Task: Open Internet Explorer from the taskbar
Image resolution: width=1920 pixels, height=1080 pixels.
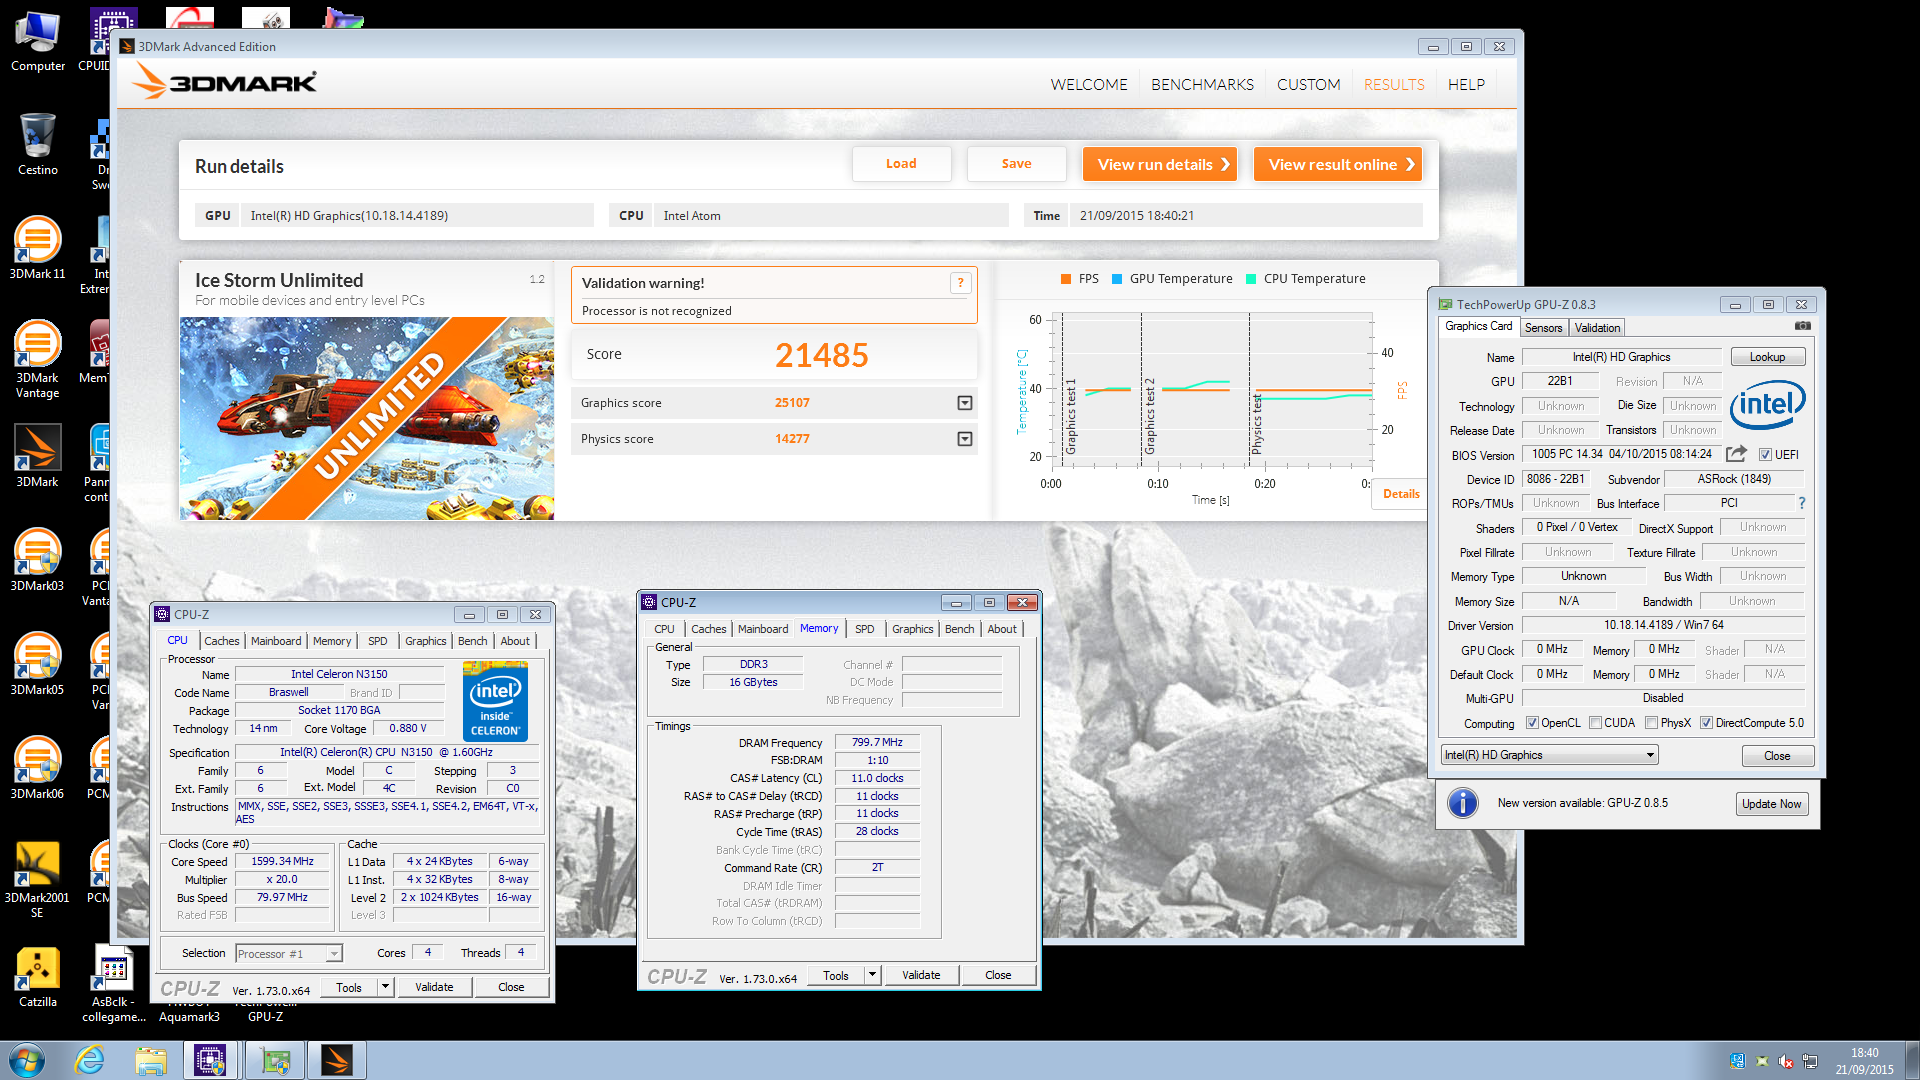Action: point(90,1060)
